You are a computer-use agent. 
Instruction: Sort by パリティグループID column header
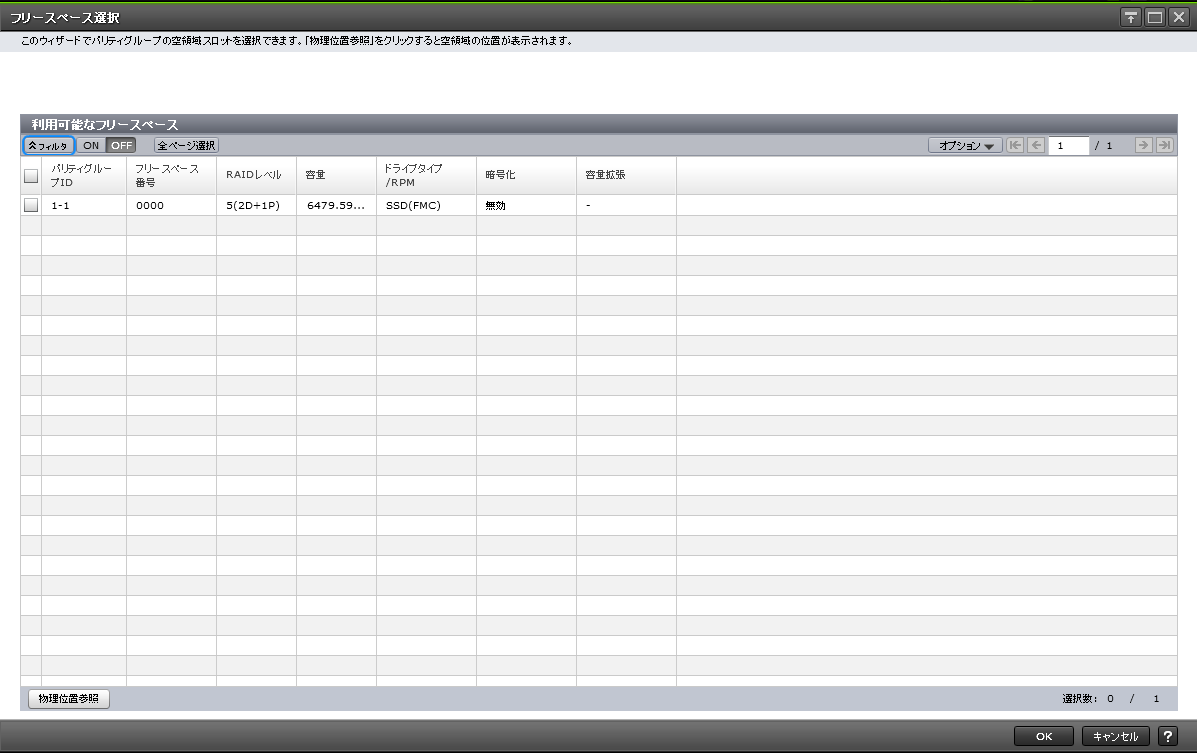tap(84, 176)
